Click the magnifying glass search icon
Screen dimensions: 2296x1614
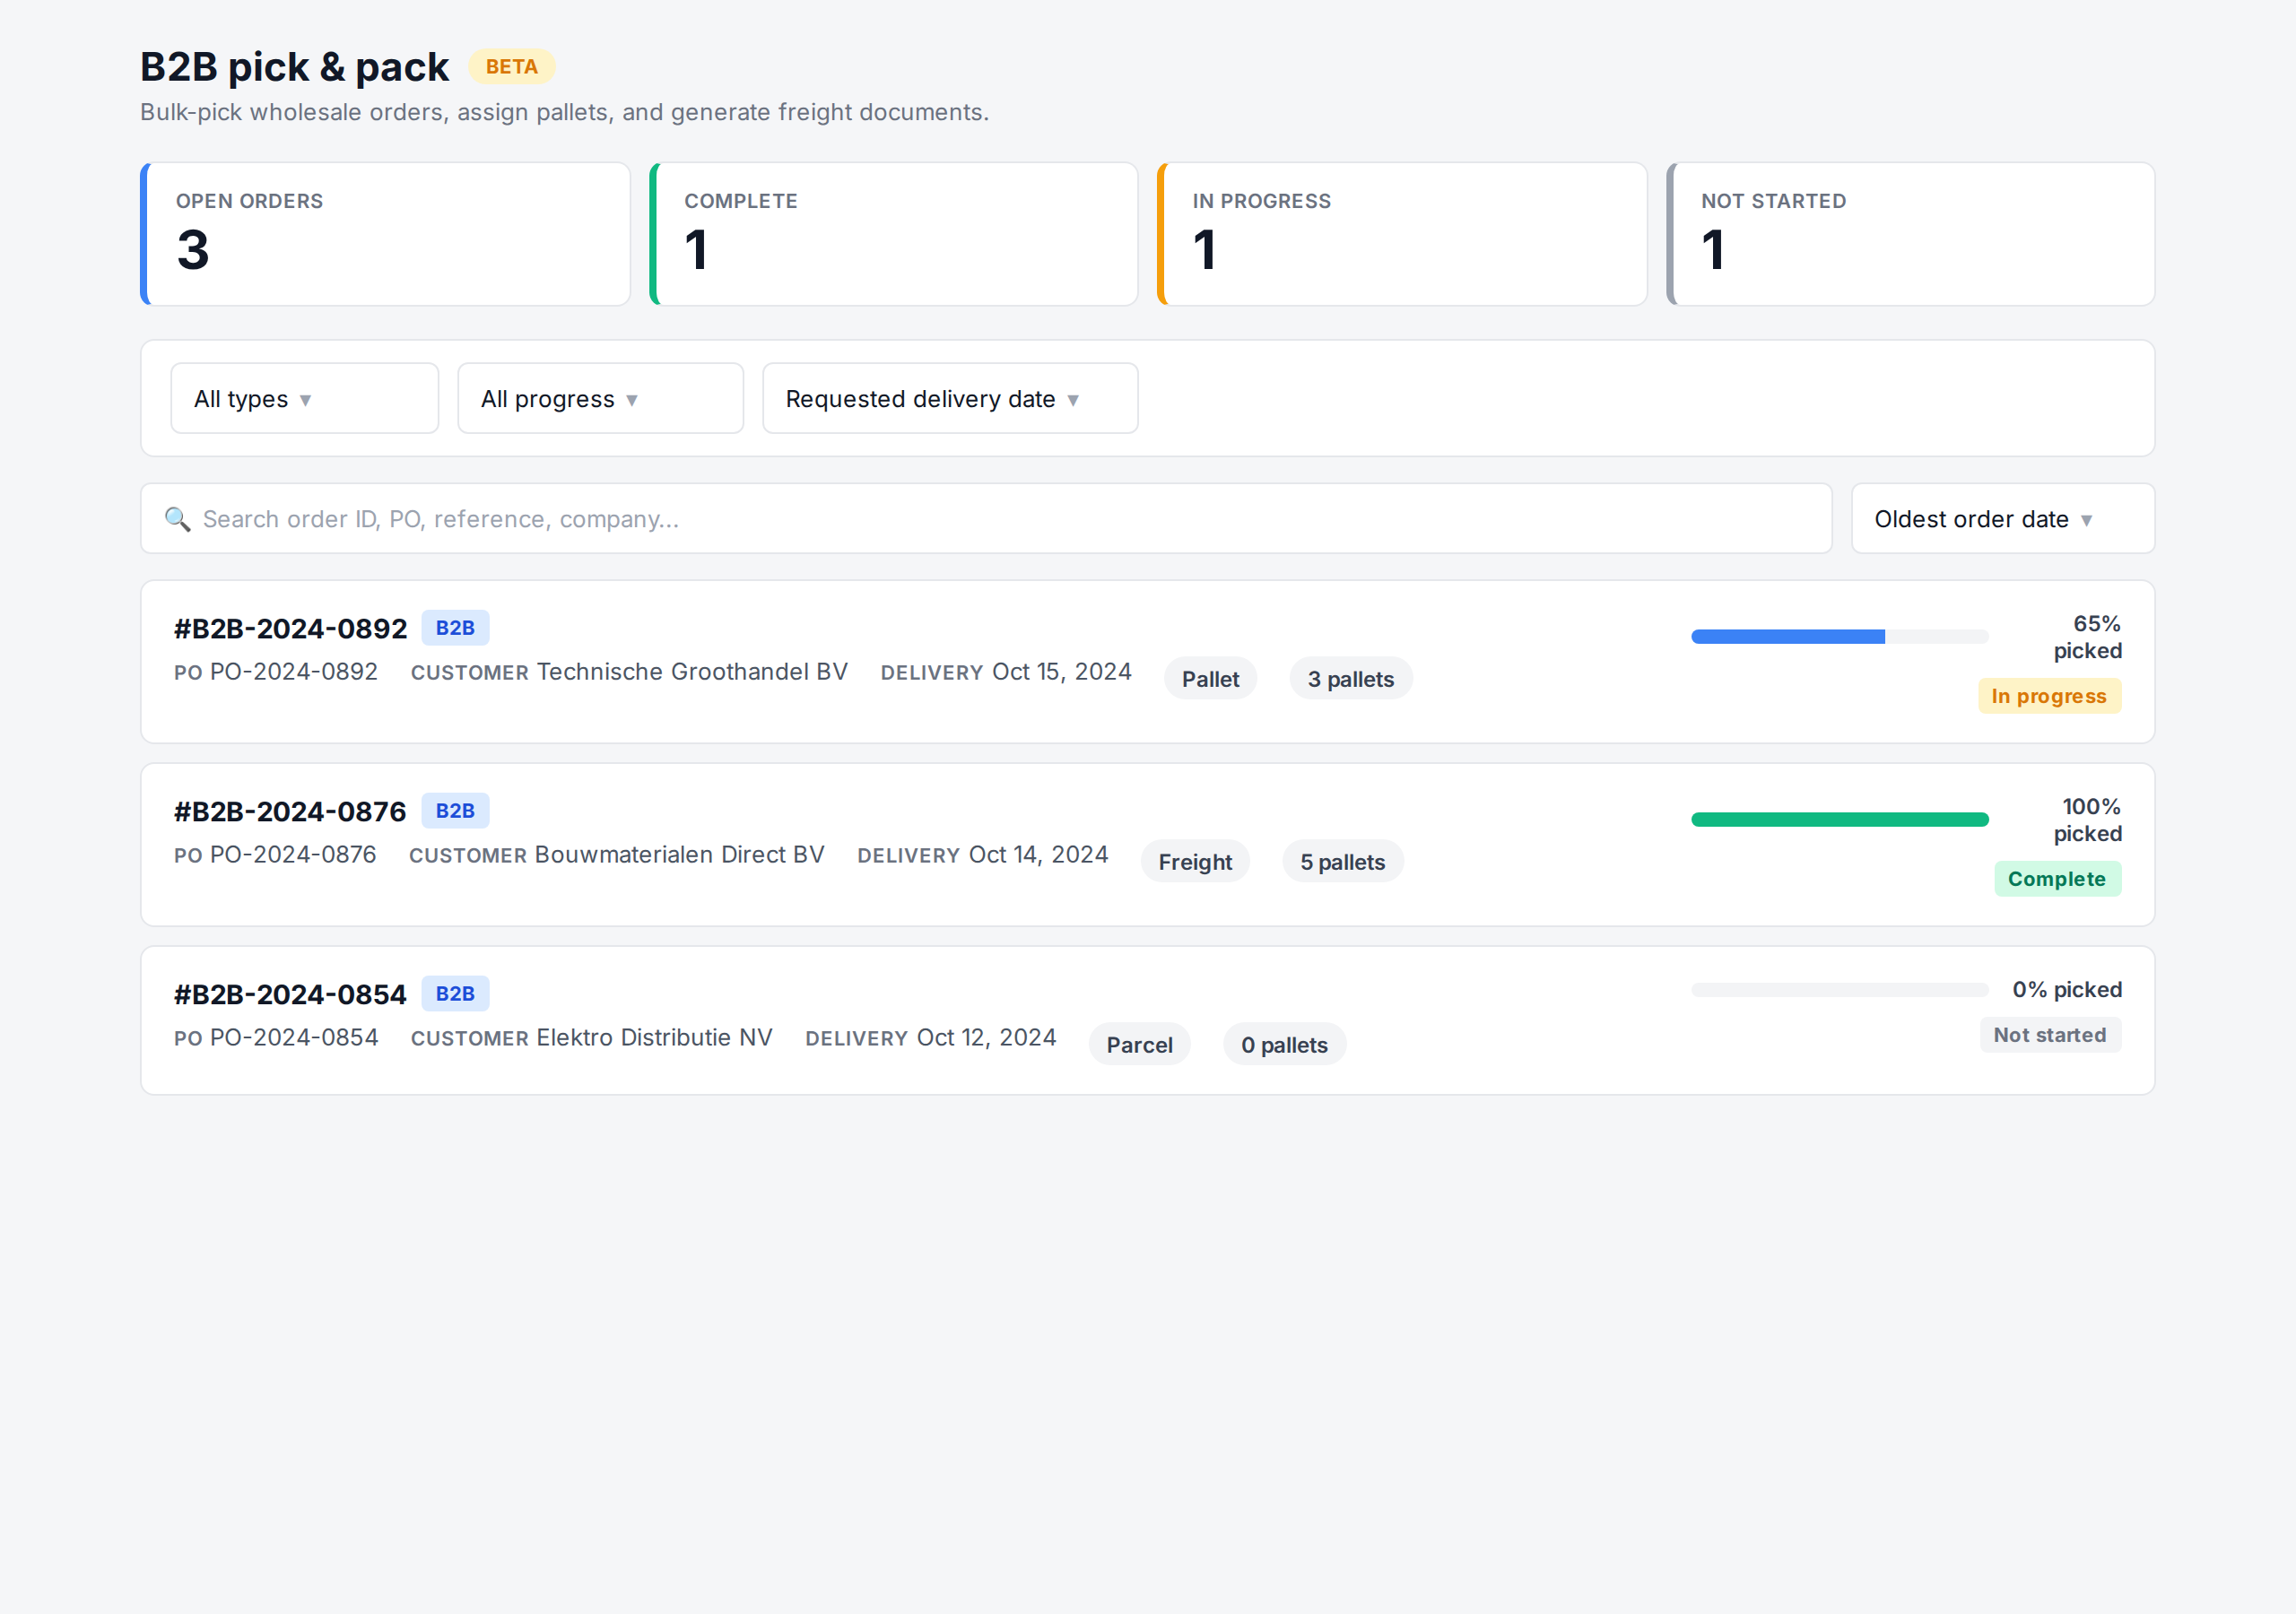coord(177,519)
